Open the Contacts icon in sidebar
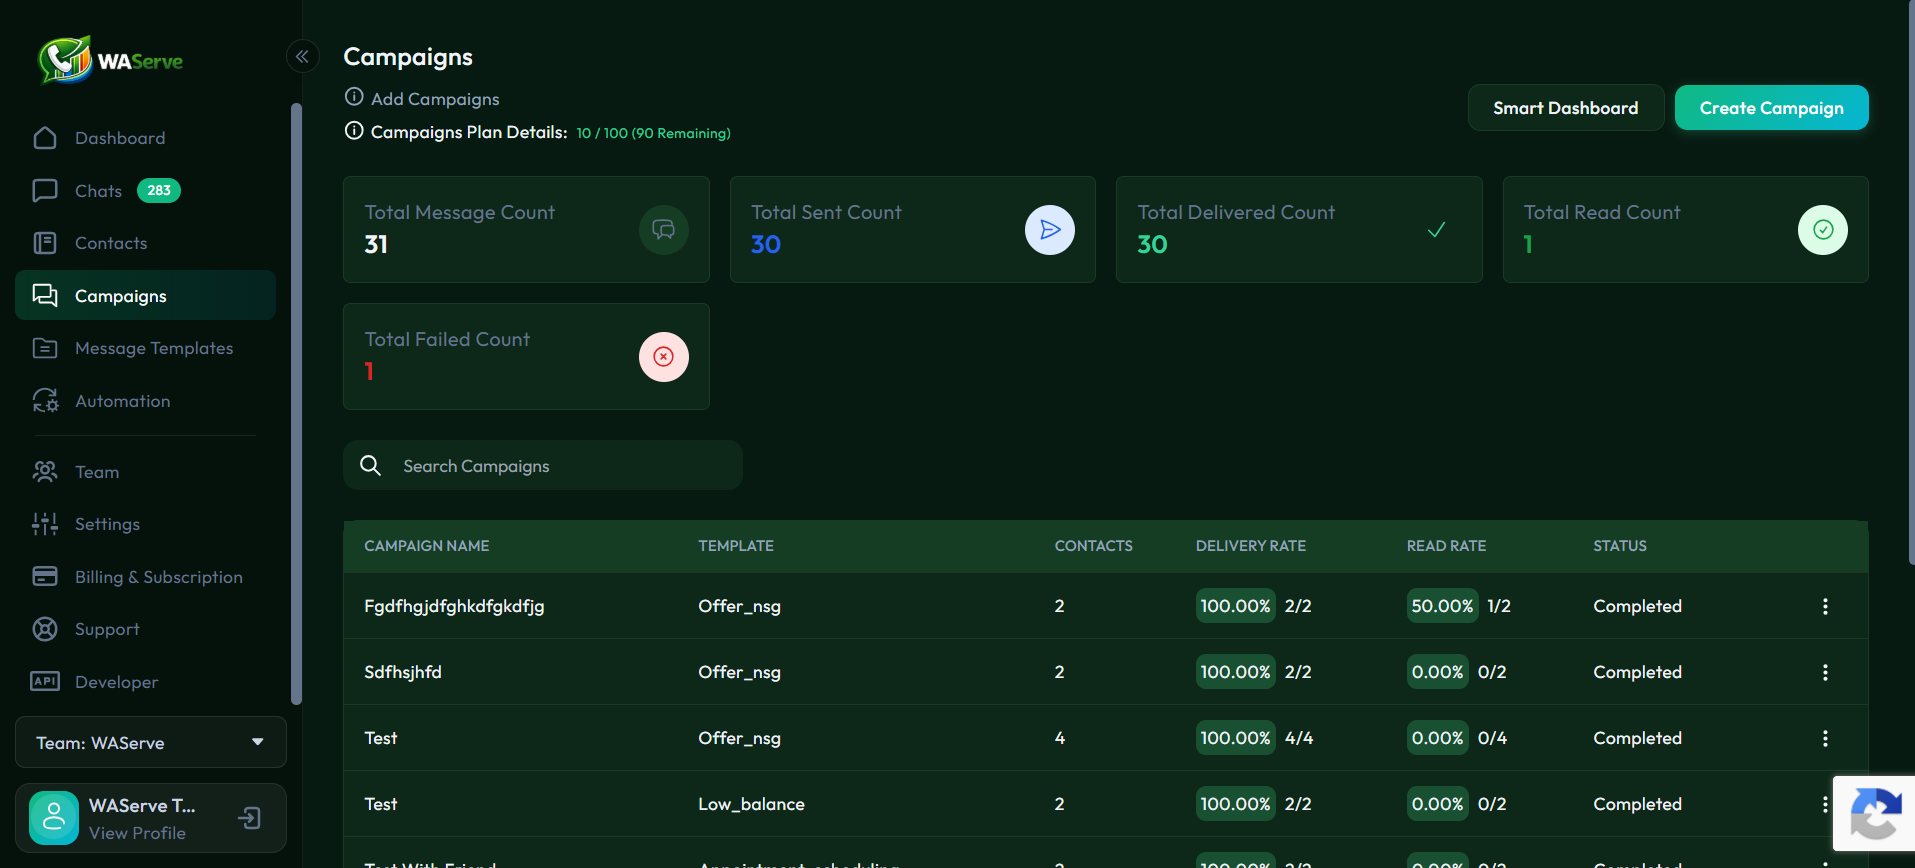 (x=45, y=243)
